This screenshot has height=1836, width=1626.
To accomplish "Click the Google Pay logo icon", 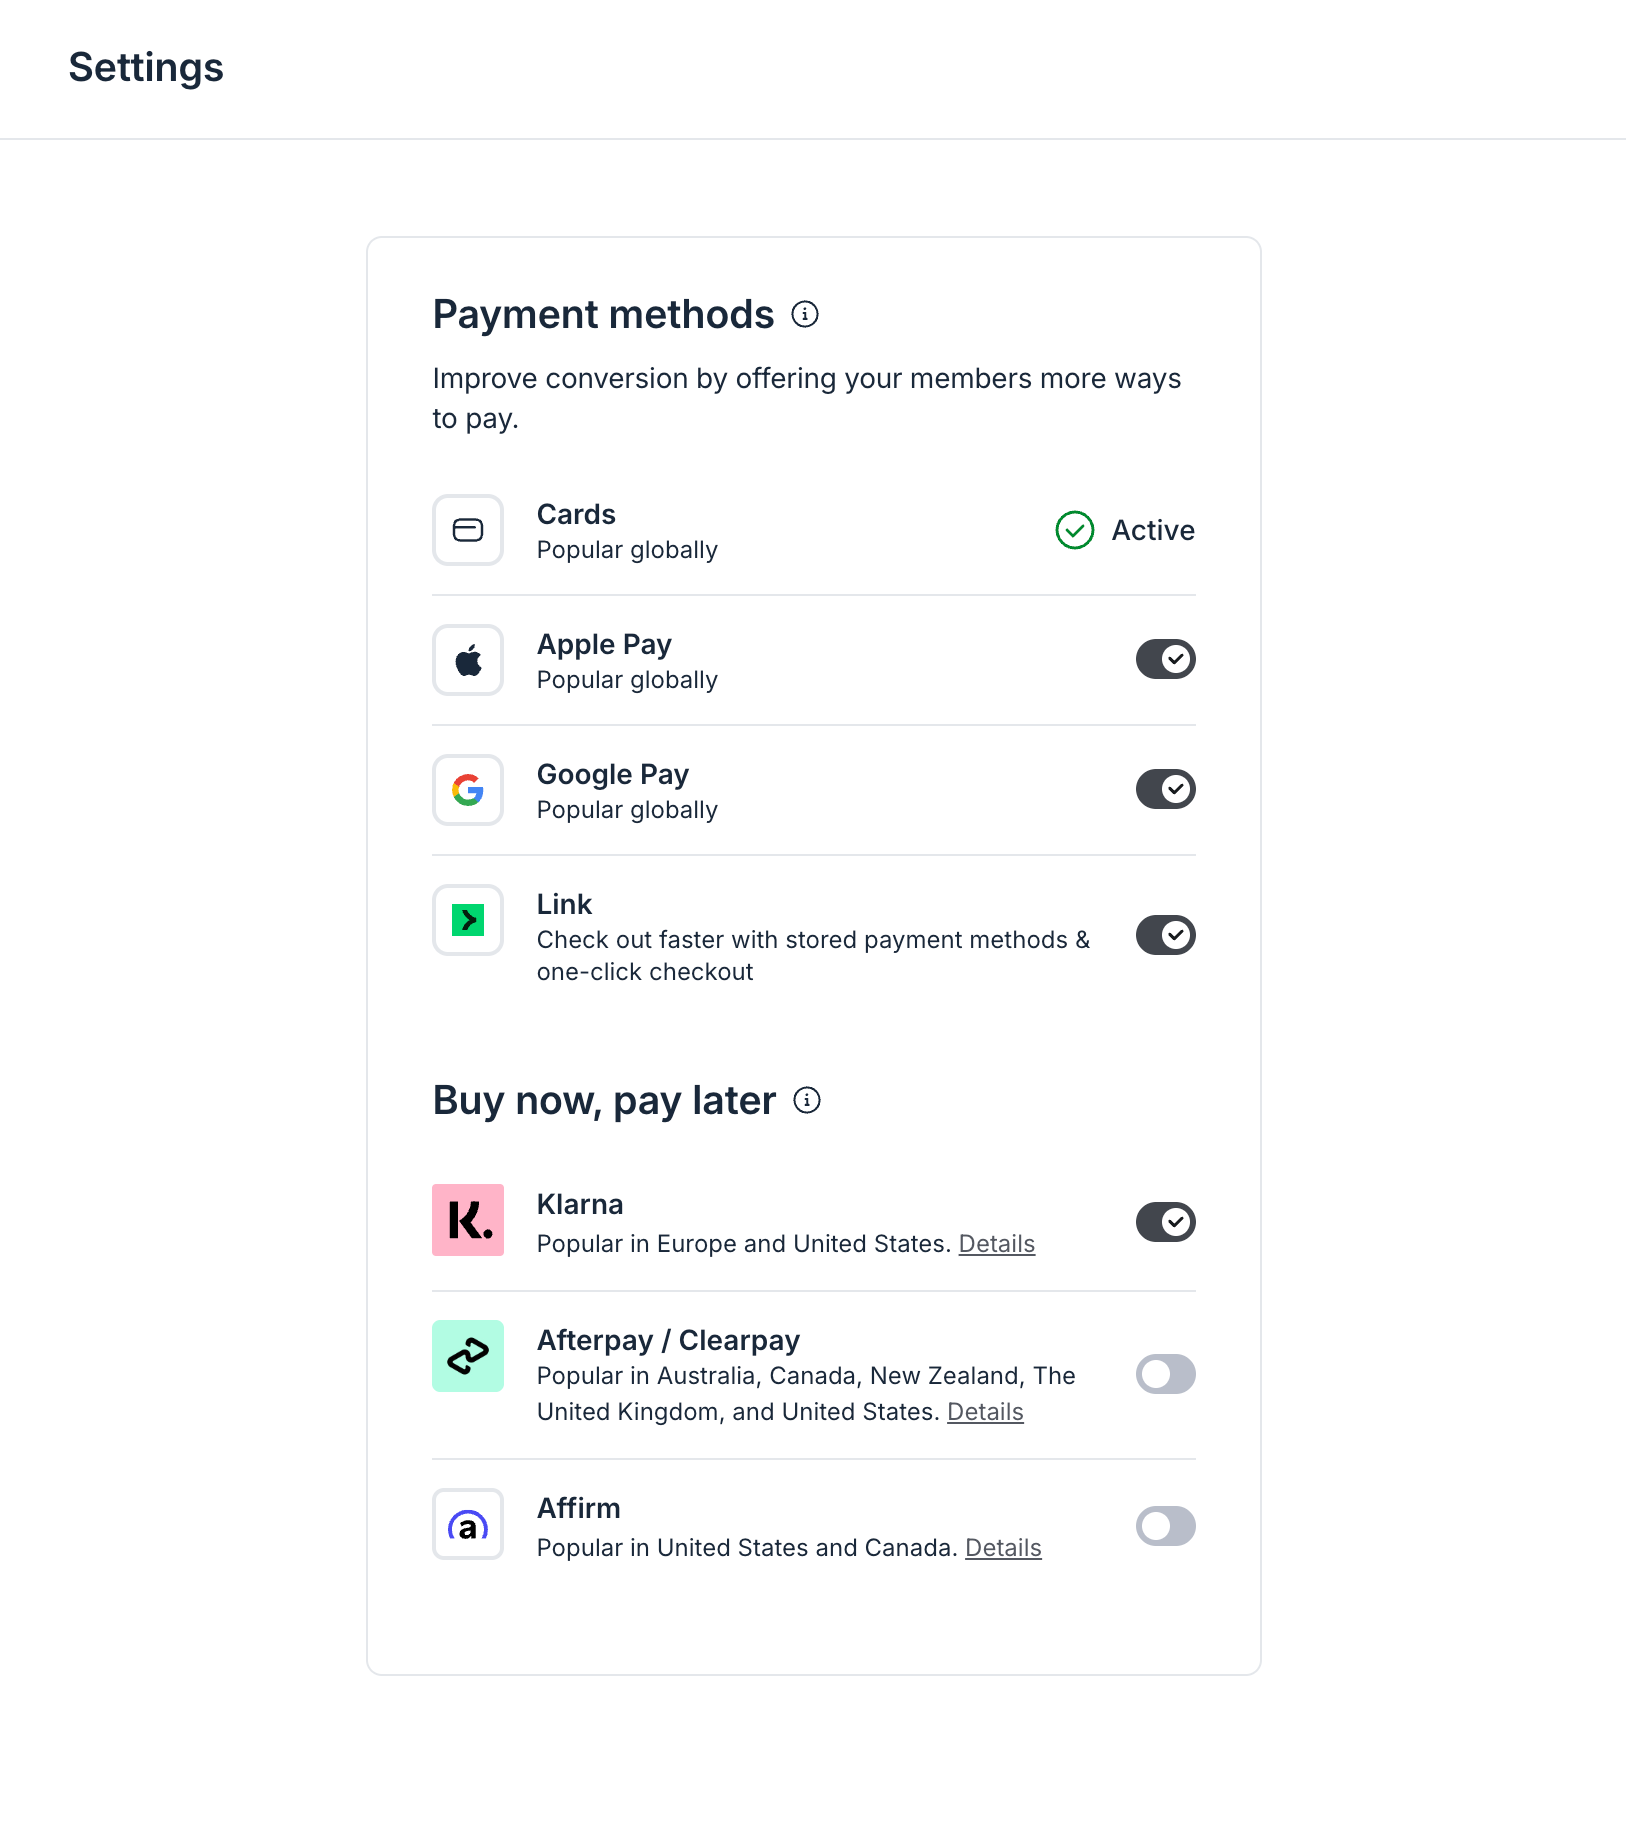I will pyautogui.click(x=467, y=790).
